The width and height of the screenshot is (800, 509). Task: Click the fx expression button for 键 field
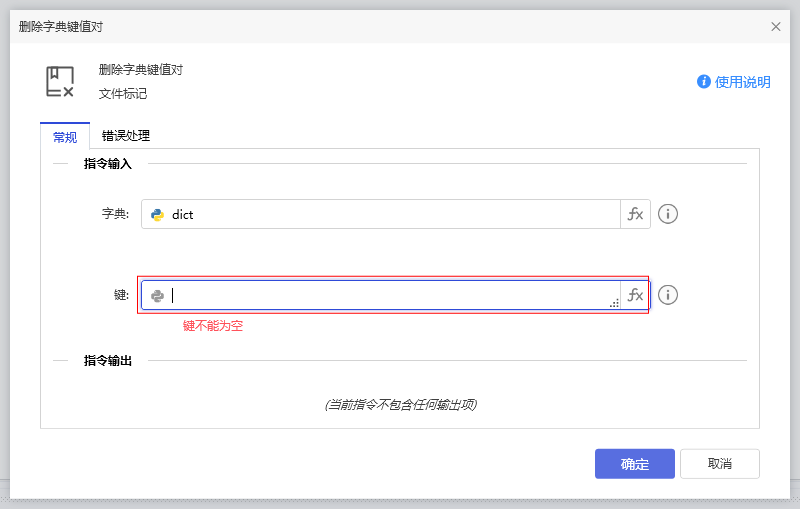[635, 295]
